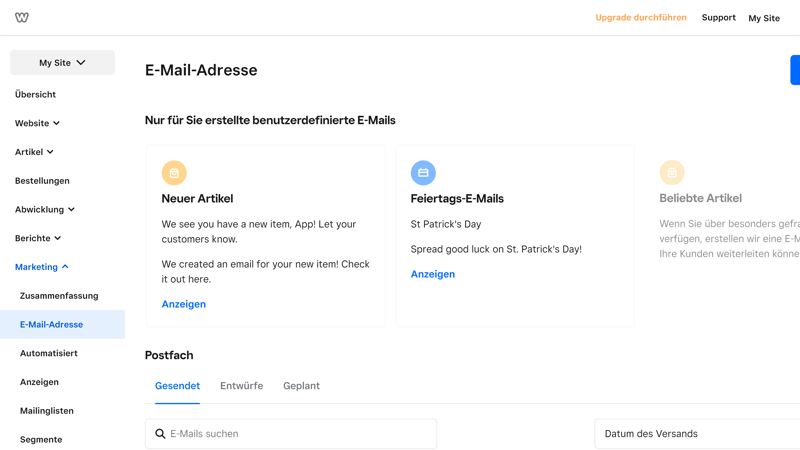Click the Beliebte Artikel card icon
This screenshot has width=800, height=450.
click(672, 173)
